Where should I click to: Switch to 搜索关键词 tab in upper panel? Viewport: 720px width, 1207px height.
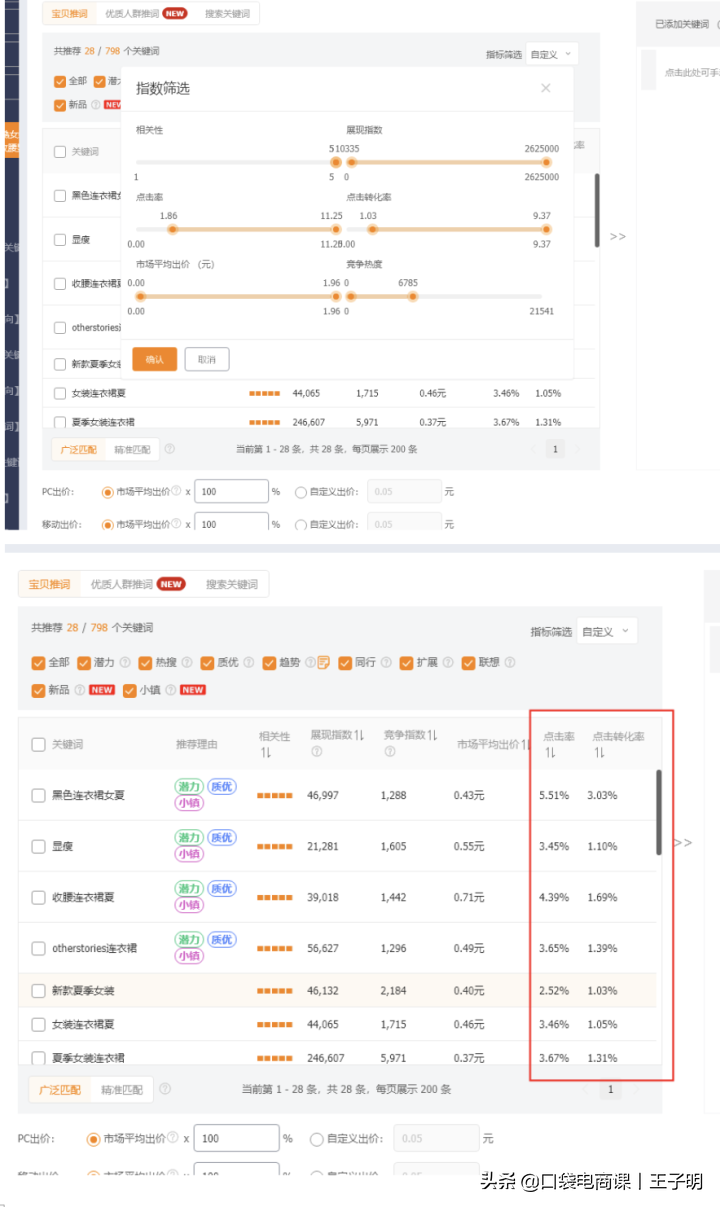(x=229, y=14)
